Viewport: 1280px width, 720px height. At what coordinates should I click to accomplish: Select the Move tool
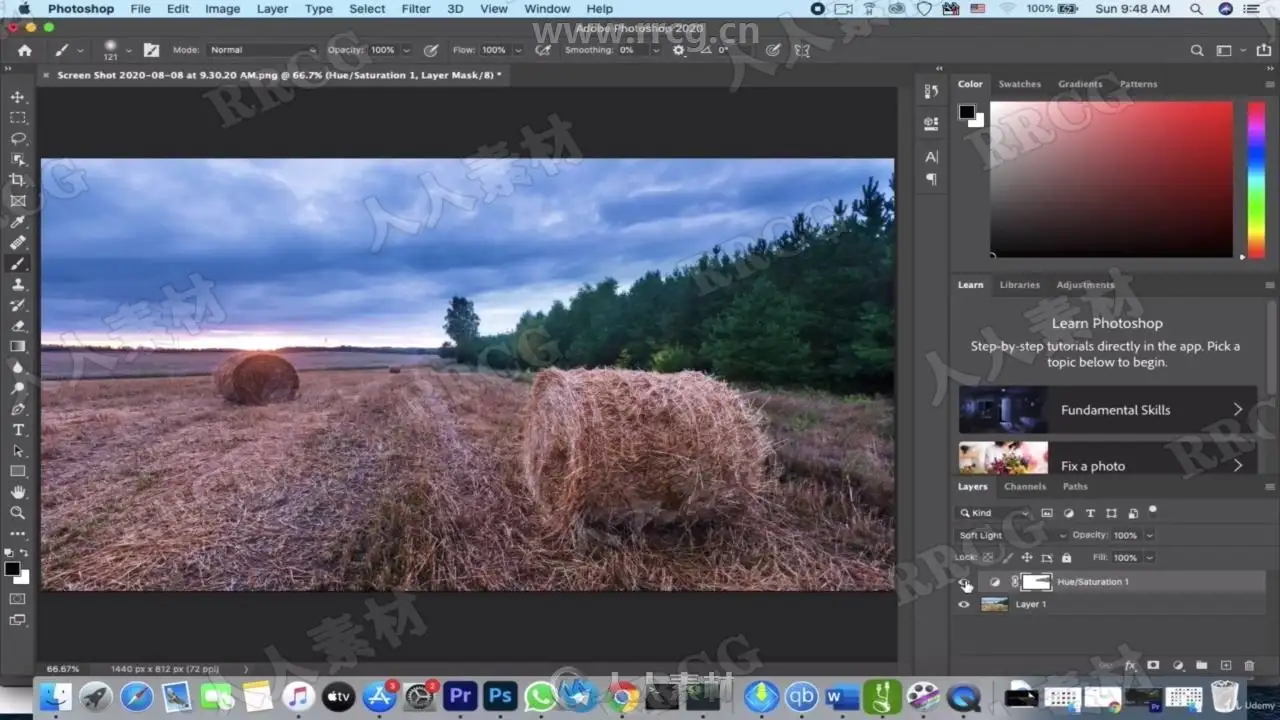(x=18, y=97)
